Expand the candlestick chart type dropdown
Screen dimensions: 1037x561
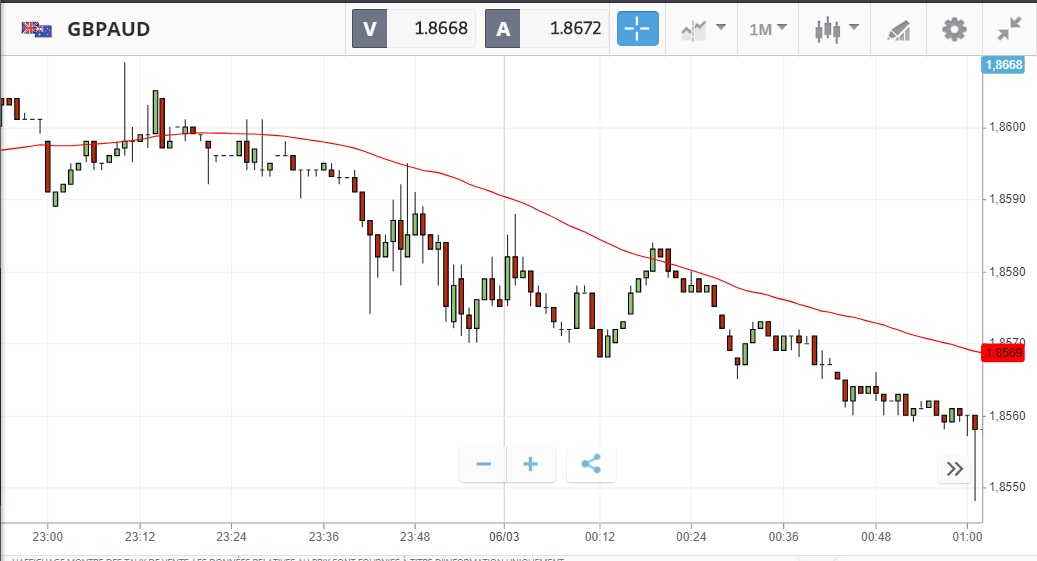coord(837,29)
